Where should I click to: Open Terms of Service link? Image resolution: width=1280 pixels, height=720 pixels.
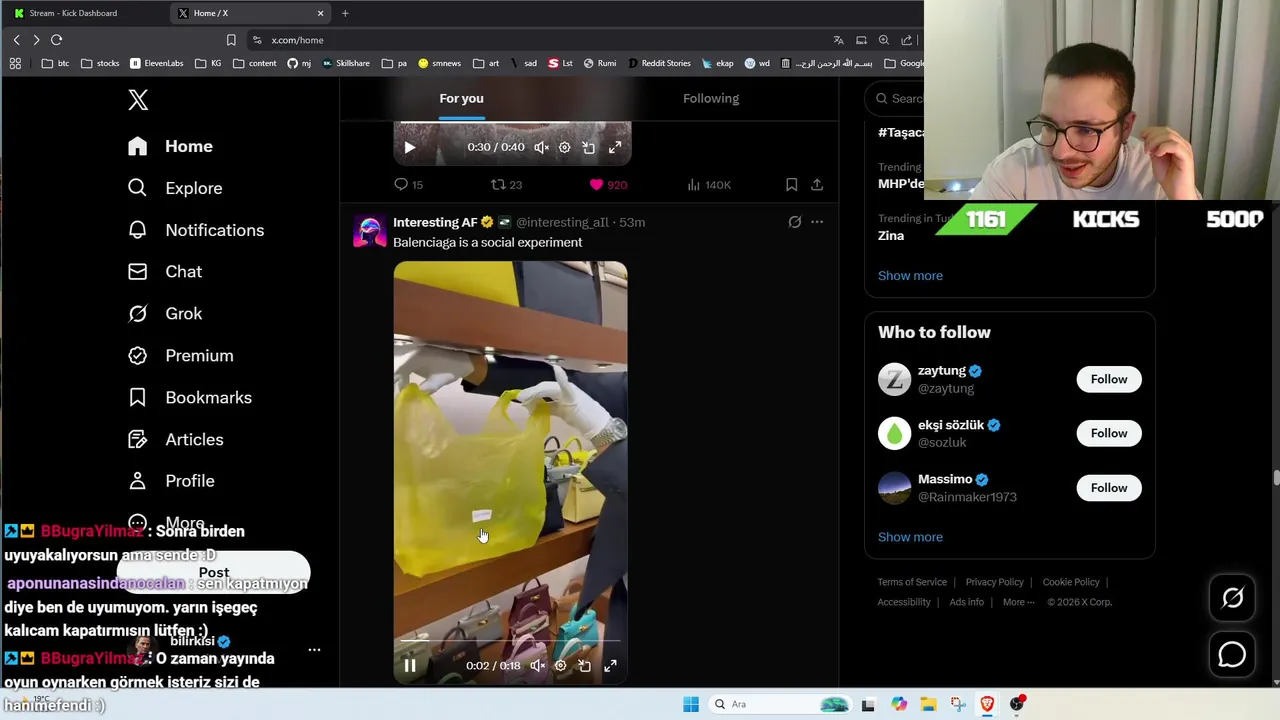pos(912,582)
